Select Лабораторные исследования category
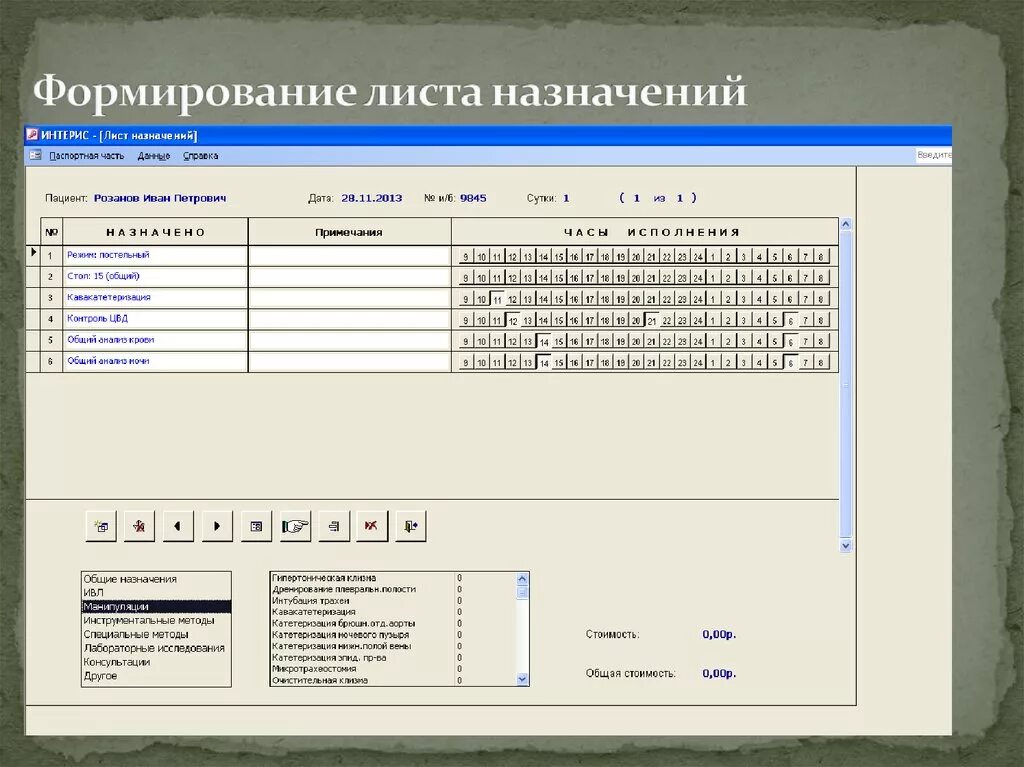The width and height of the screenshot is (1024, 767). click(x=156, y=647)
